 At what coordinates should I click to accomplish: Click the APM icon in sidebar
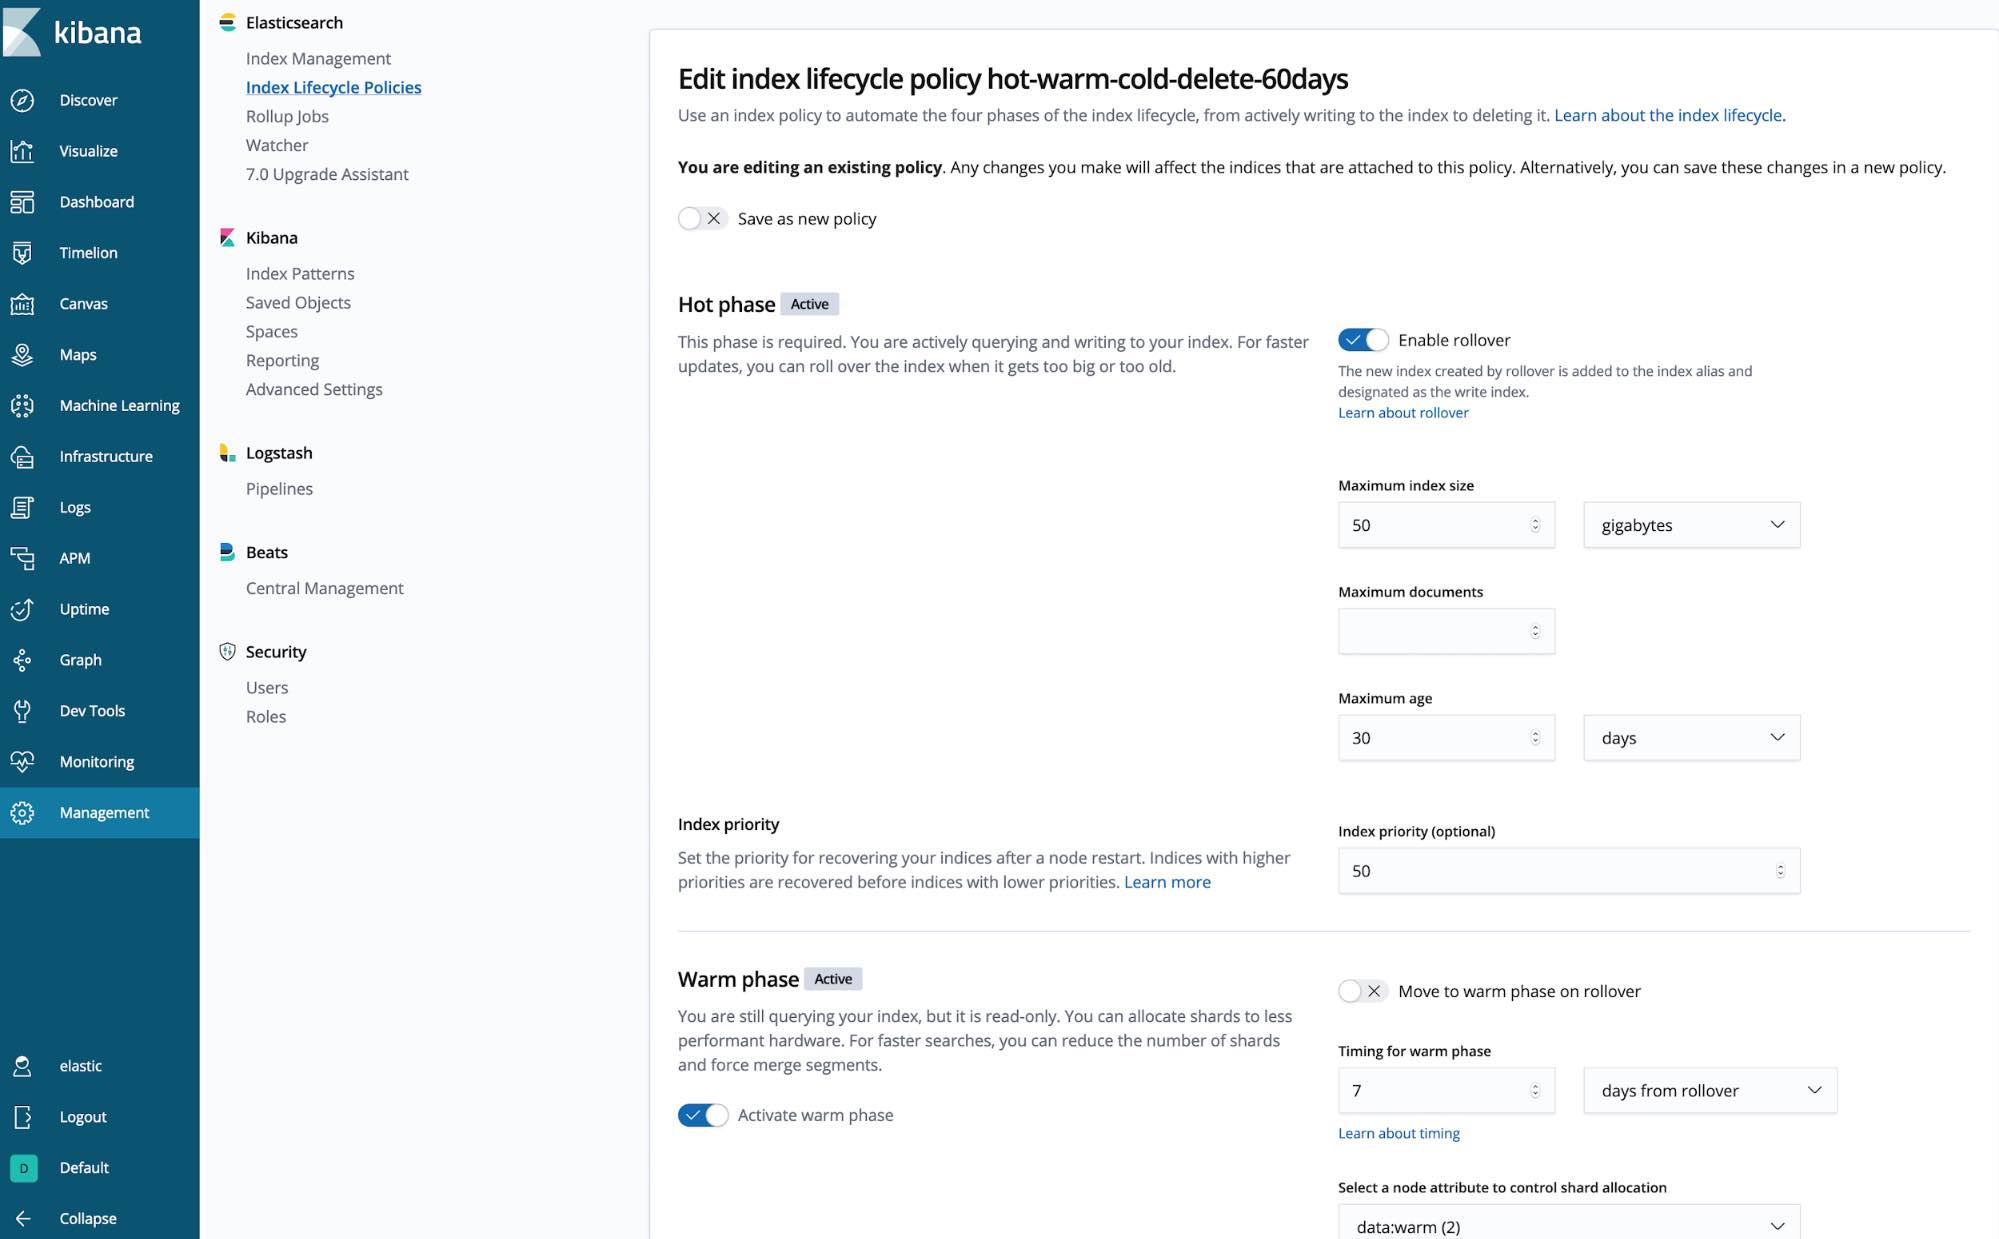point(23,557)
